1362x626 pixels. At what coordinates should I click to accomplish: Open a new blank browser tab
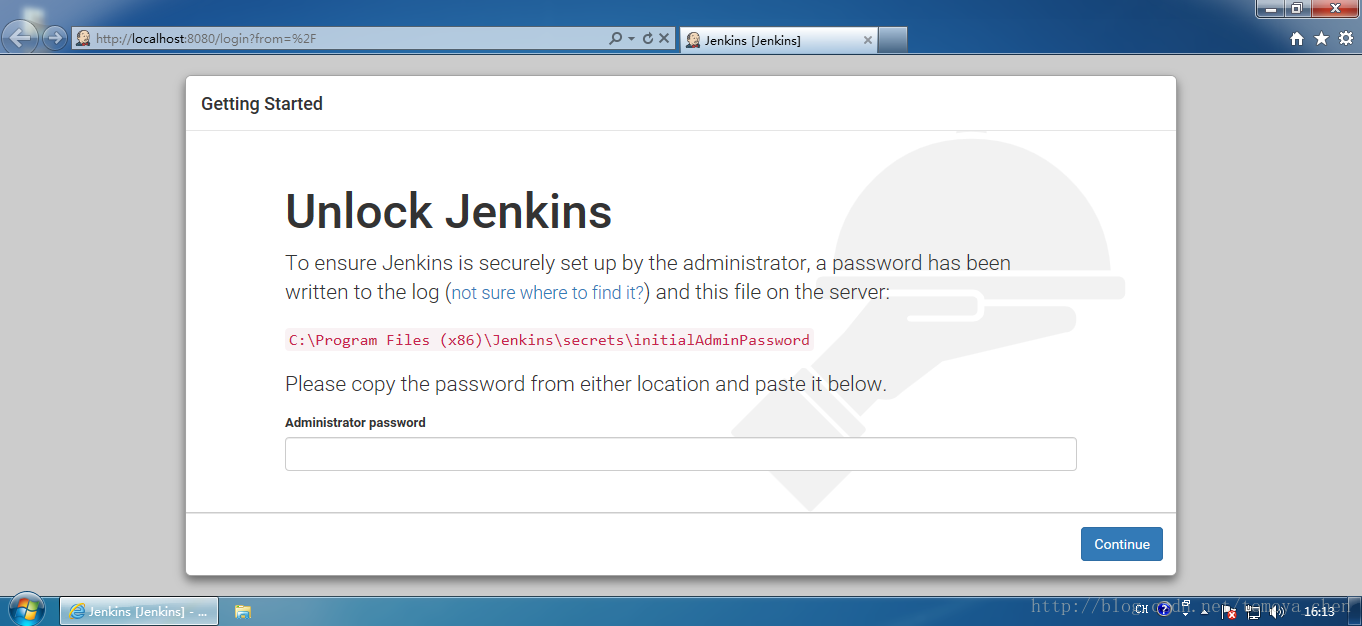pos(892,40)
